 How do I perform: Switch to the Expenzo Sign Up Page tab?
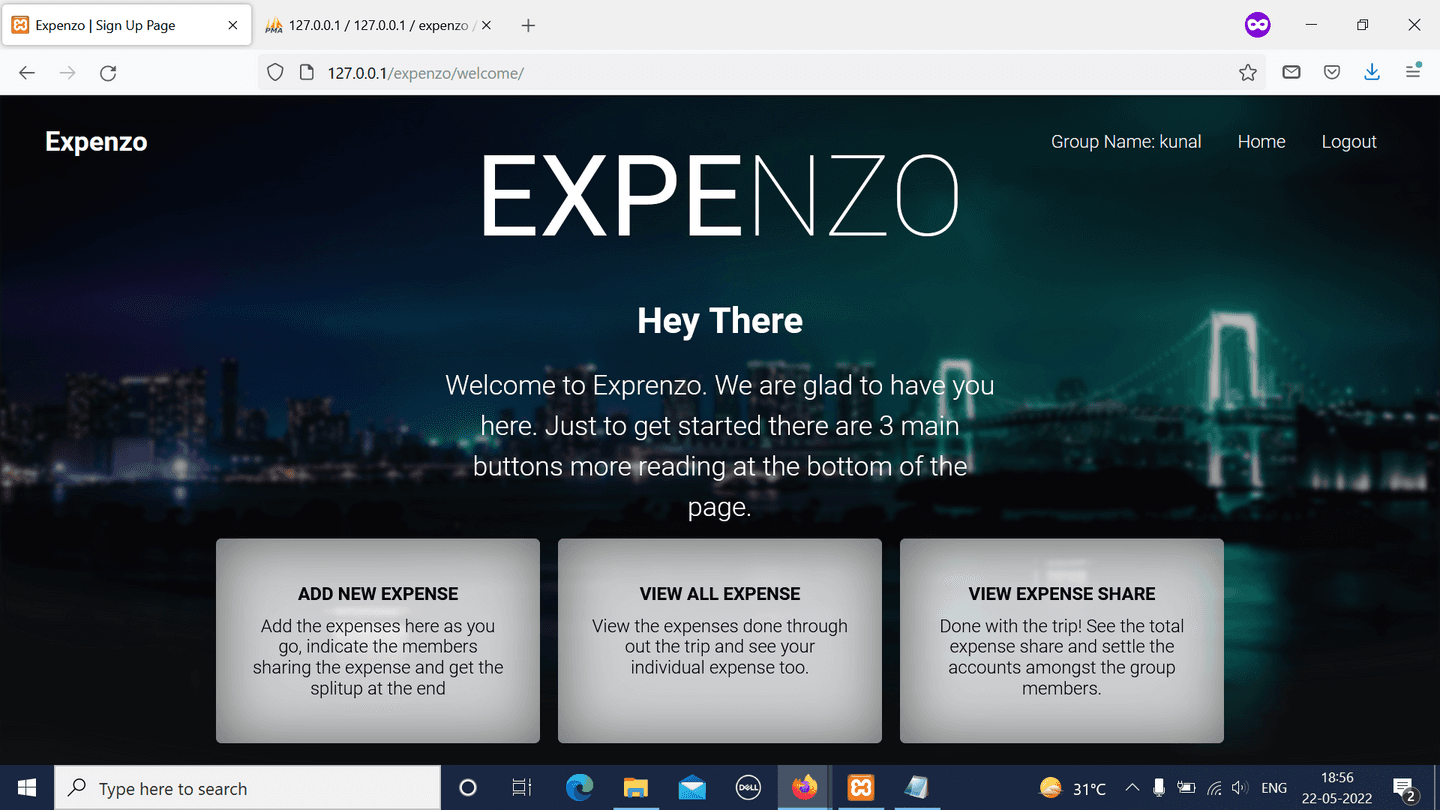tap(126, 26)
